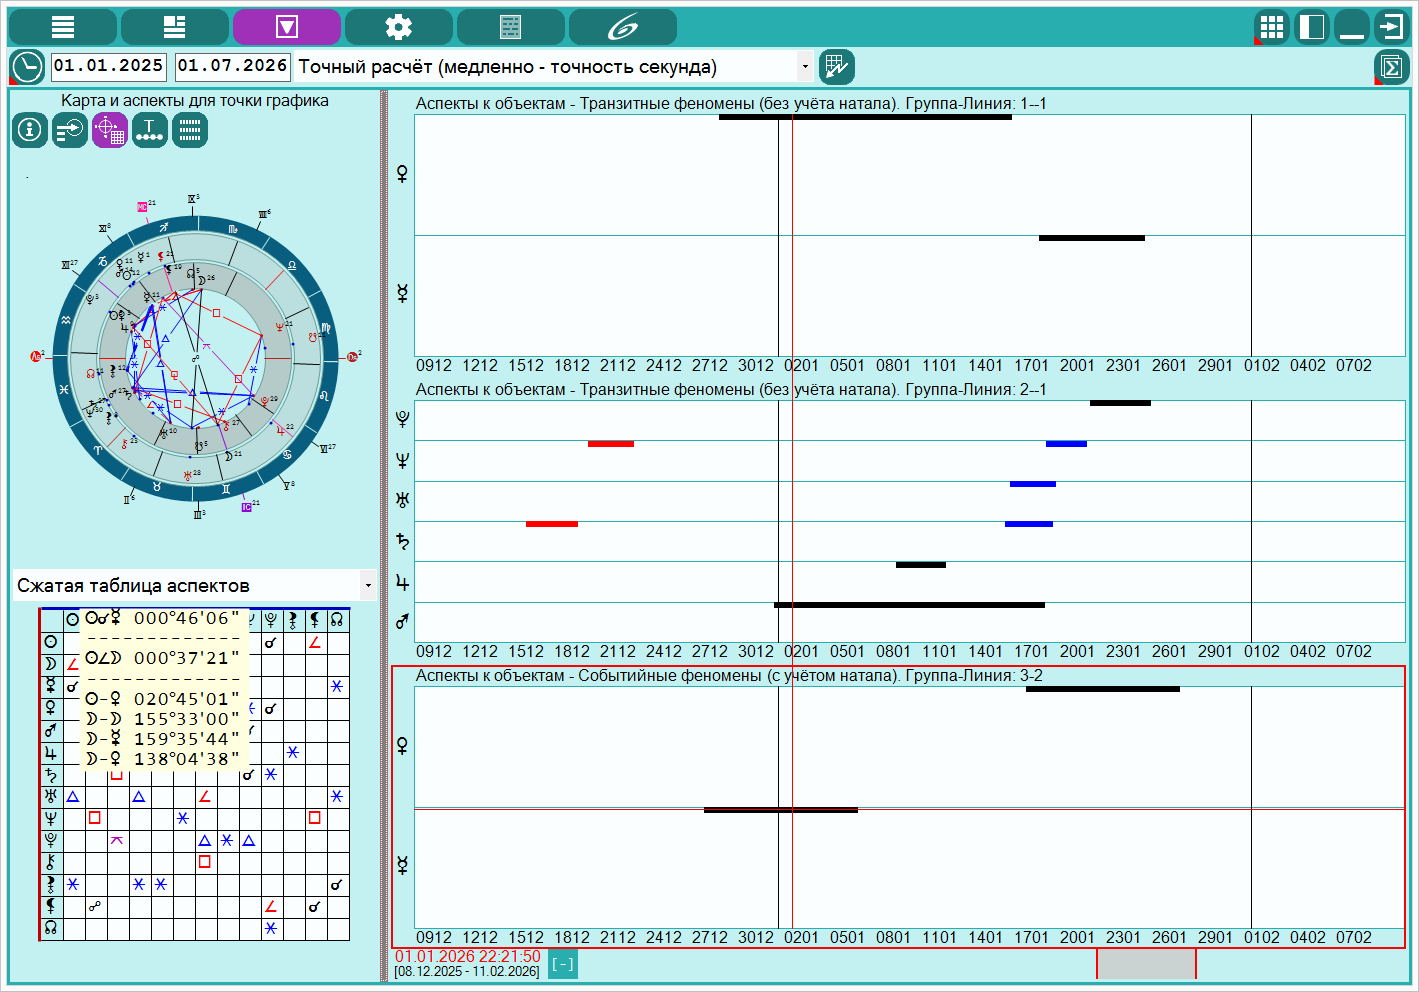Click the graph title ending 'Группа-Линия: 2--1'

[x=731, y=390]
